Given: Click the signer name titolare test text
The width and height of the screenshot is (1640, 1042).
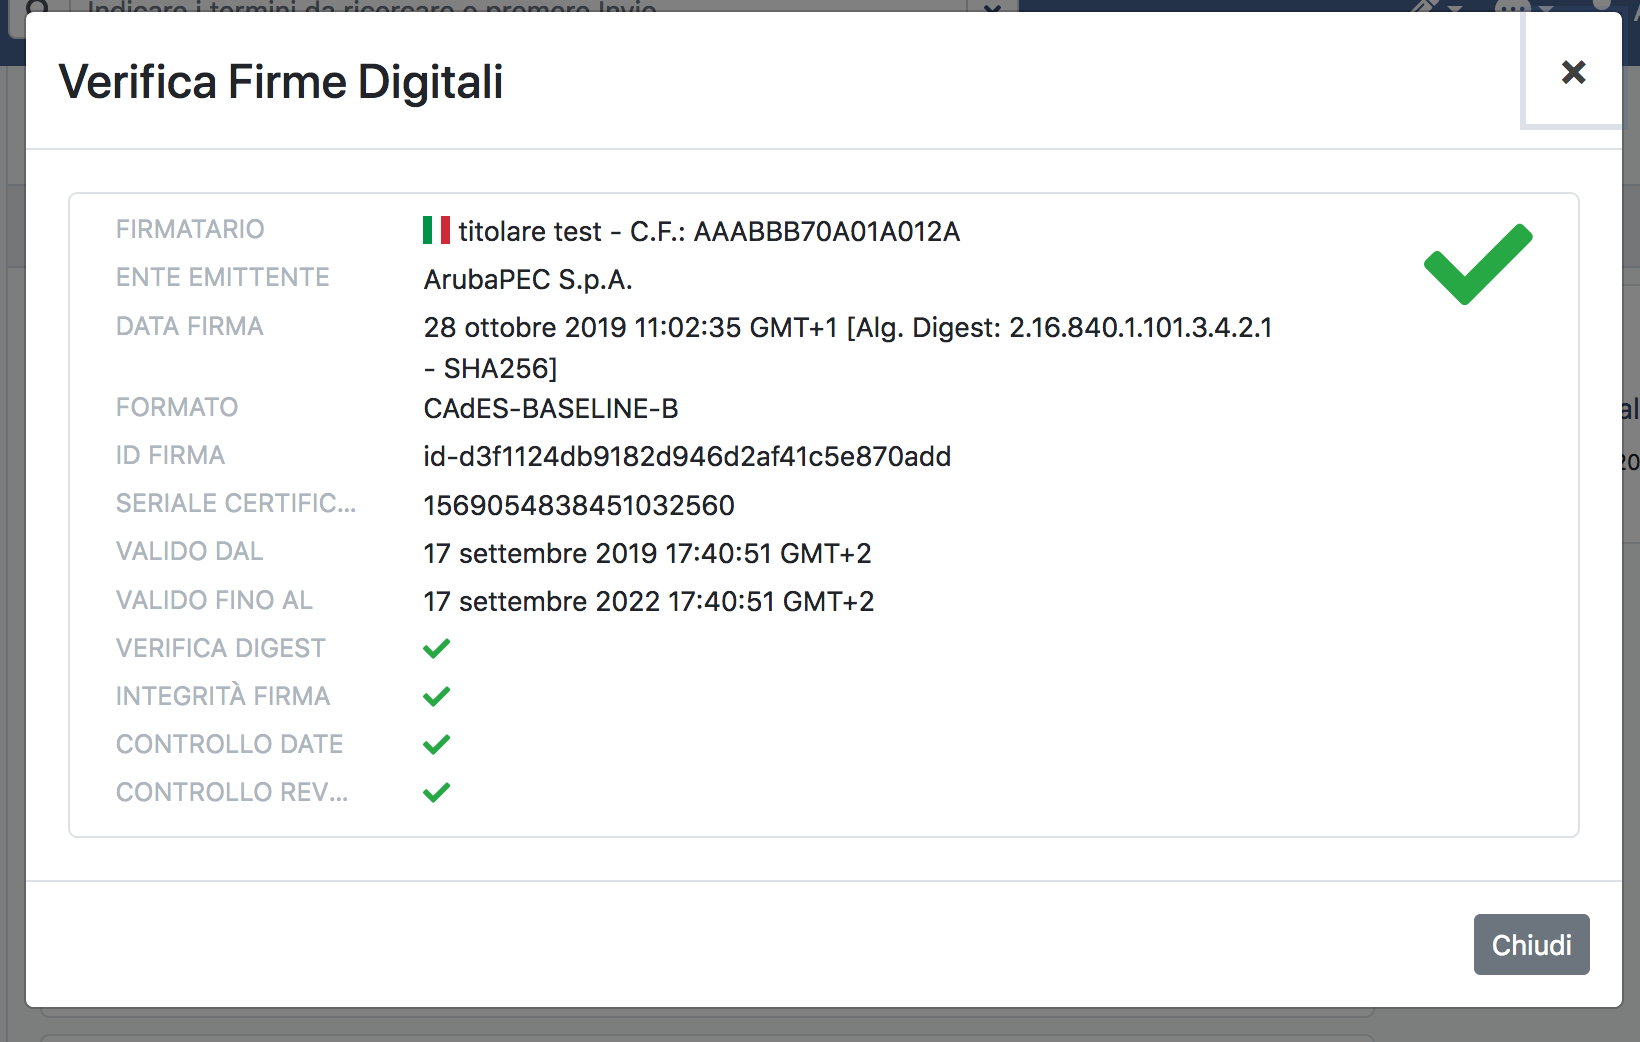Looking at the screenshot, I should click(x=530, y=232).
